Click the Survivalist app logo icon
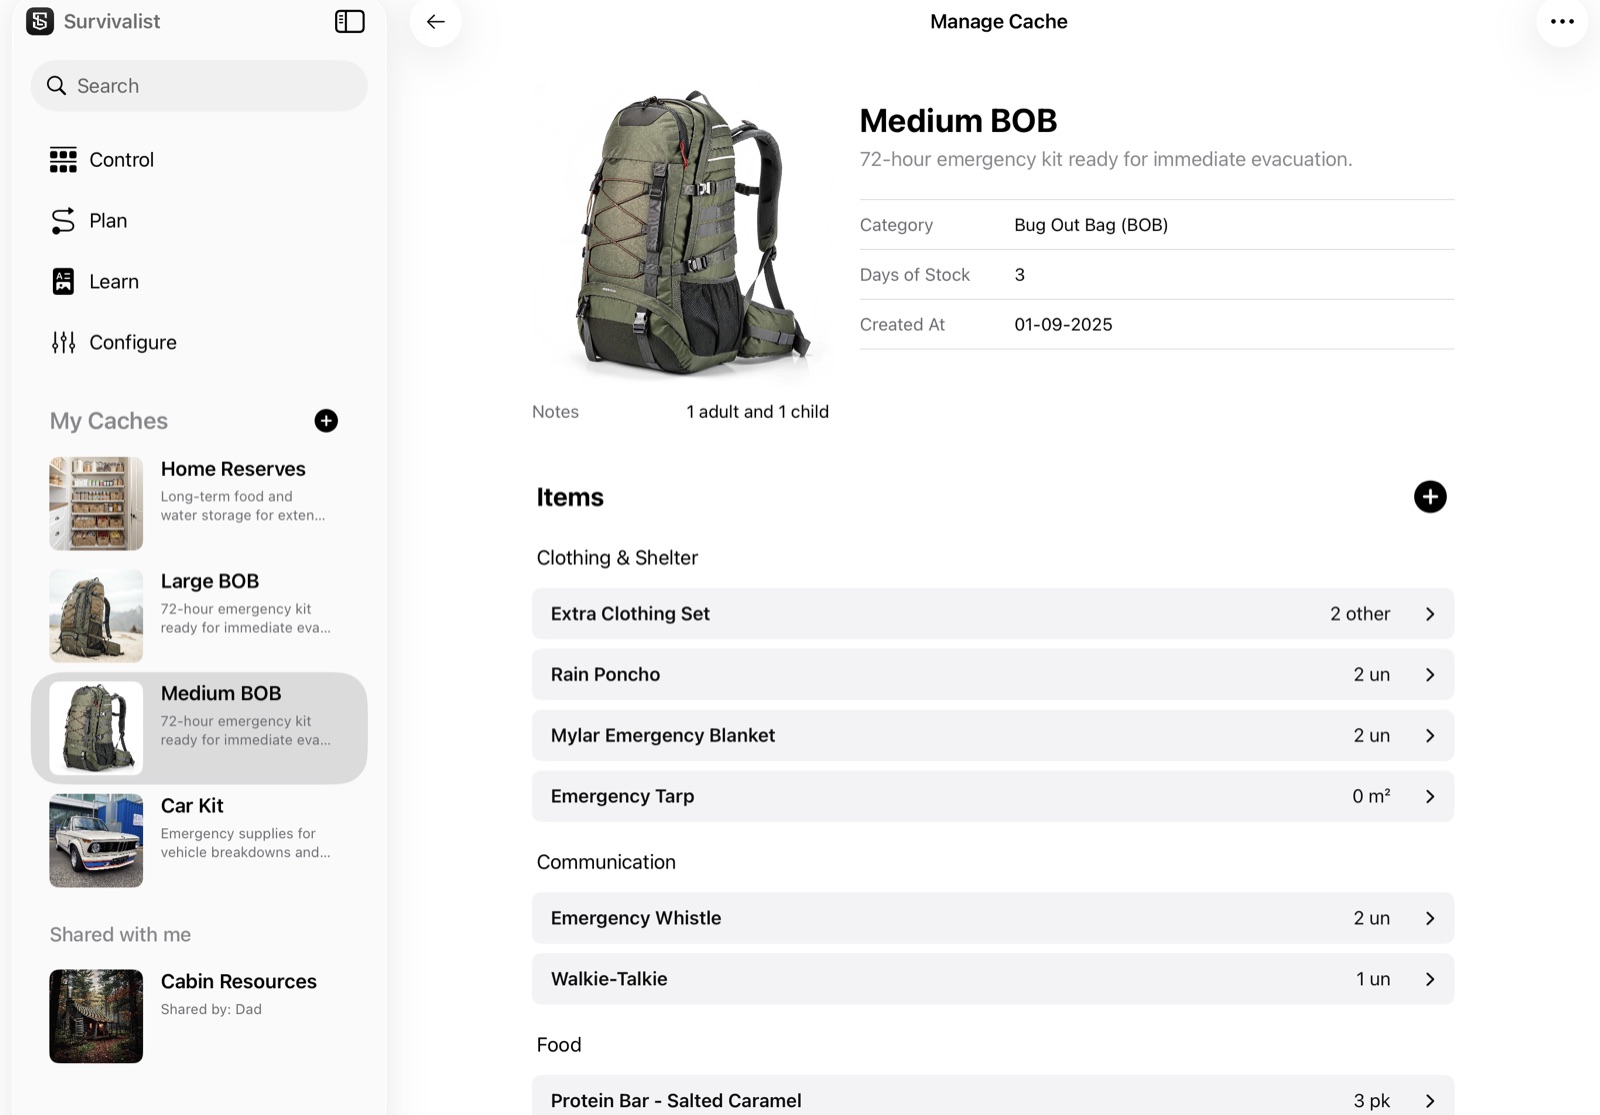This screenshot has width=1600, height=1115. (x=40, y=21)
